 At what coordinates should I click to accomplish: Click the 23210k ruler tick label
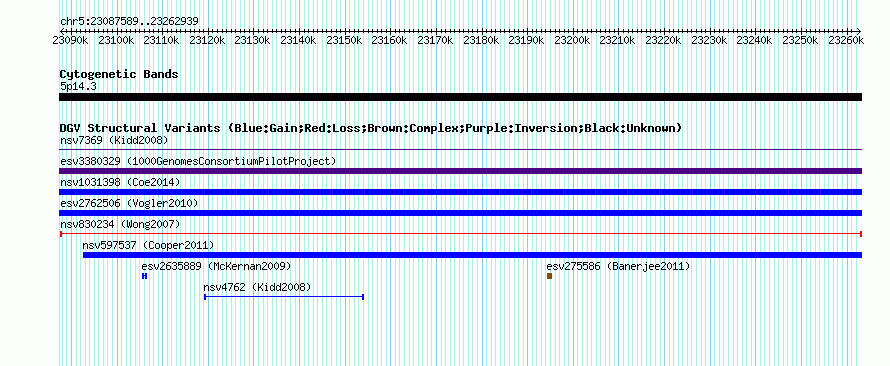[x=617, y=40]
